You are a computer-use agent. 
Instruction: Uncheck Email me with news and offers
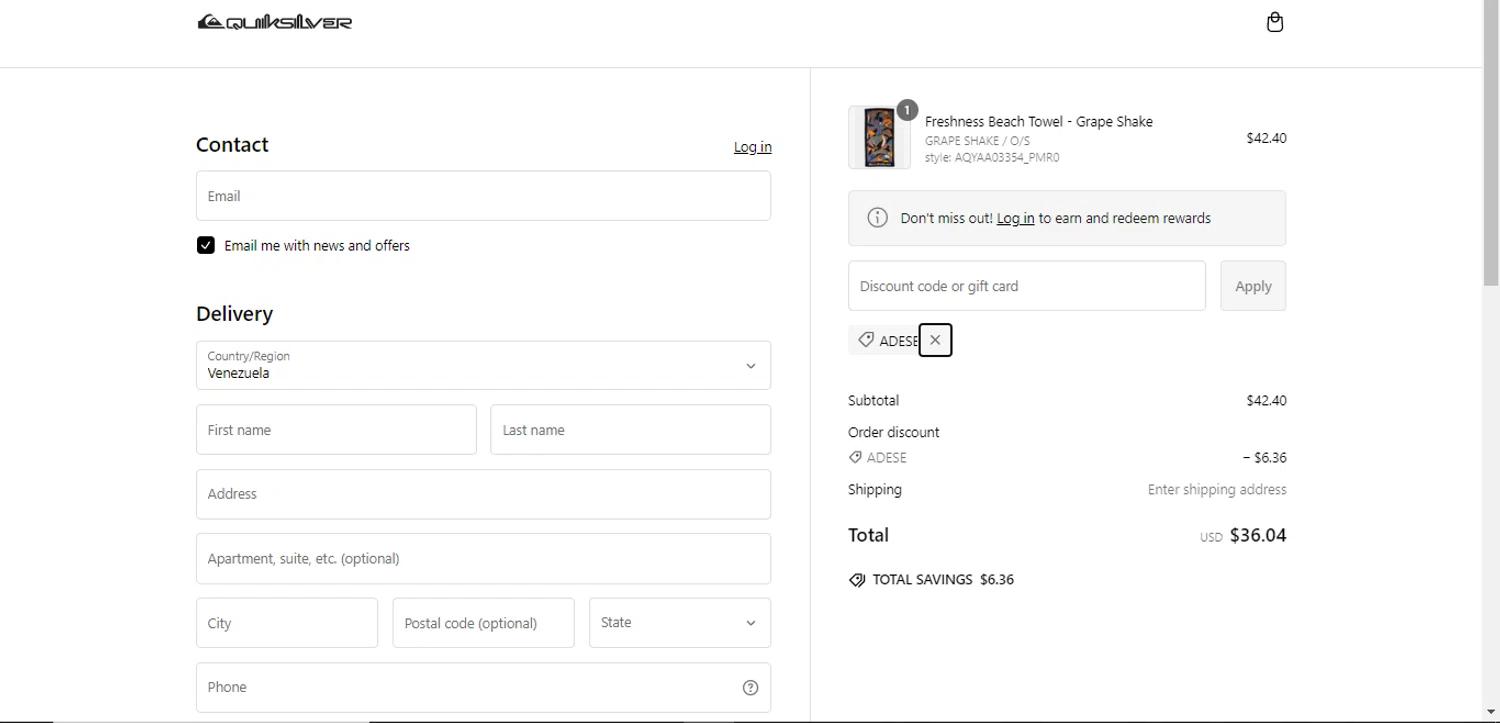(206, 245)
